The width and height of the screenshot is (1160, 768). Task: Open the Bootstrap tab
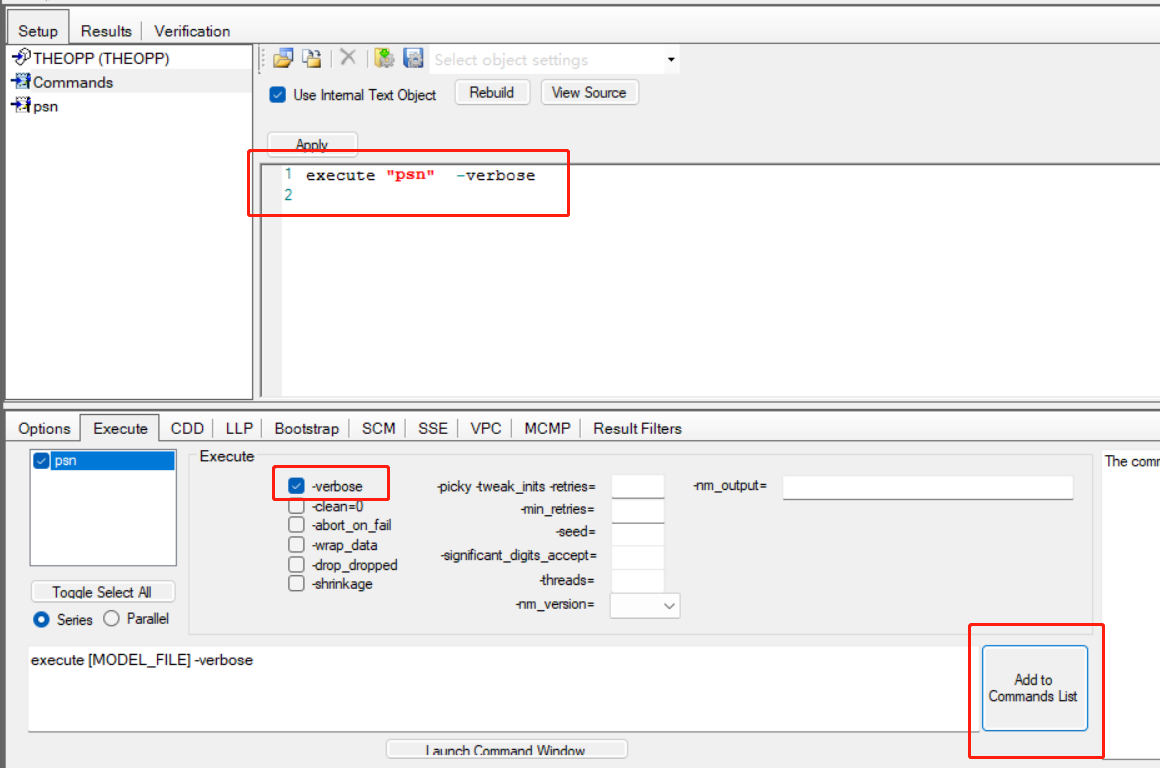pyautogui.click(x=306, y=428)
